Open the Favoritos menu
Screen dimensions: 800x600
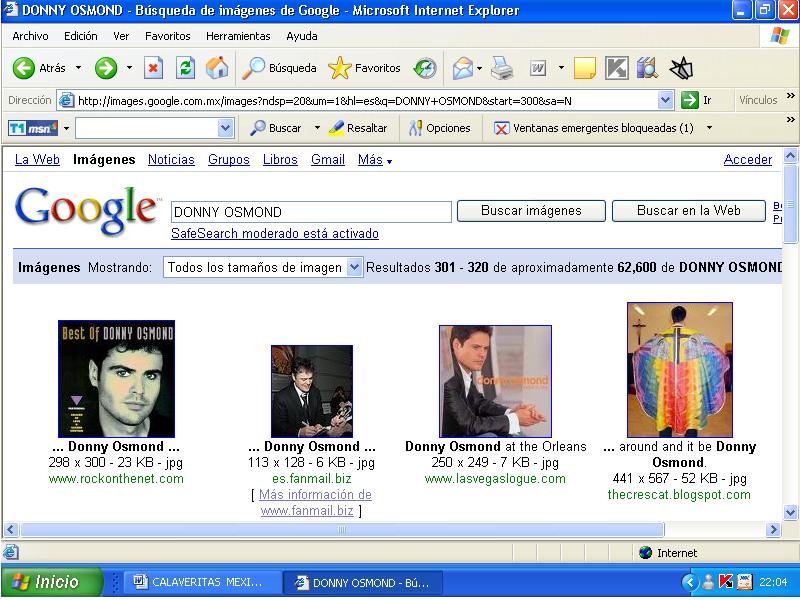coord(167,36)
